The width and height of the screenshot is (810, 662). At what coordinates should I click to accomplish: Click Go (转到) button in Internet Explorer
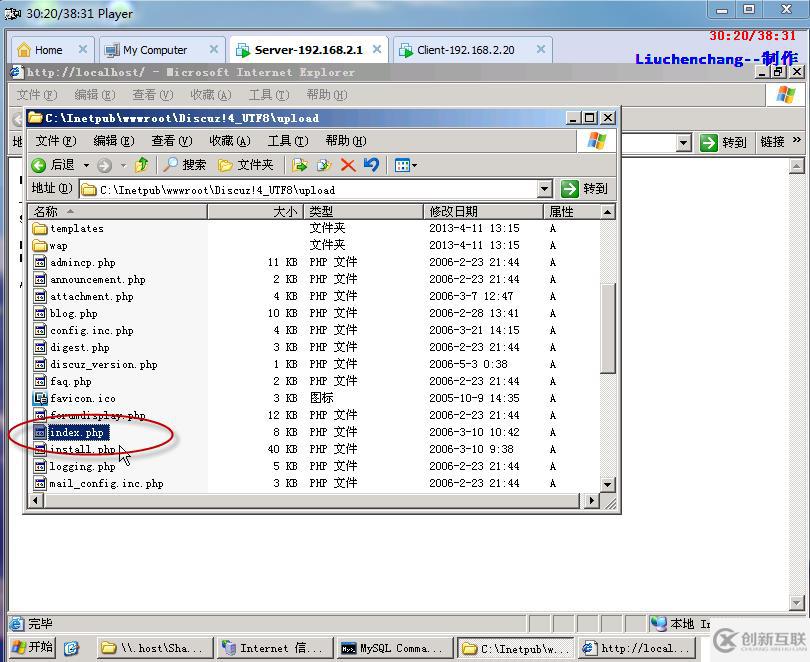[723, 142]
